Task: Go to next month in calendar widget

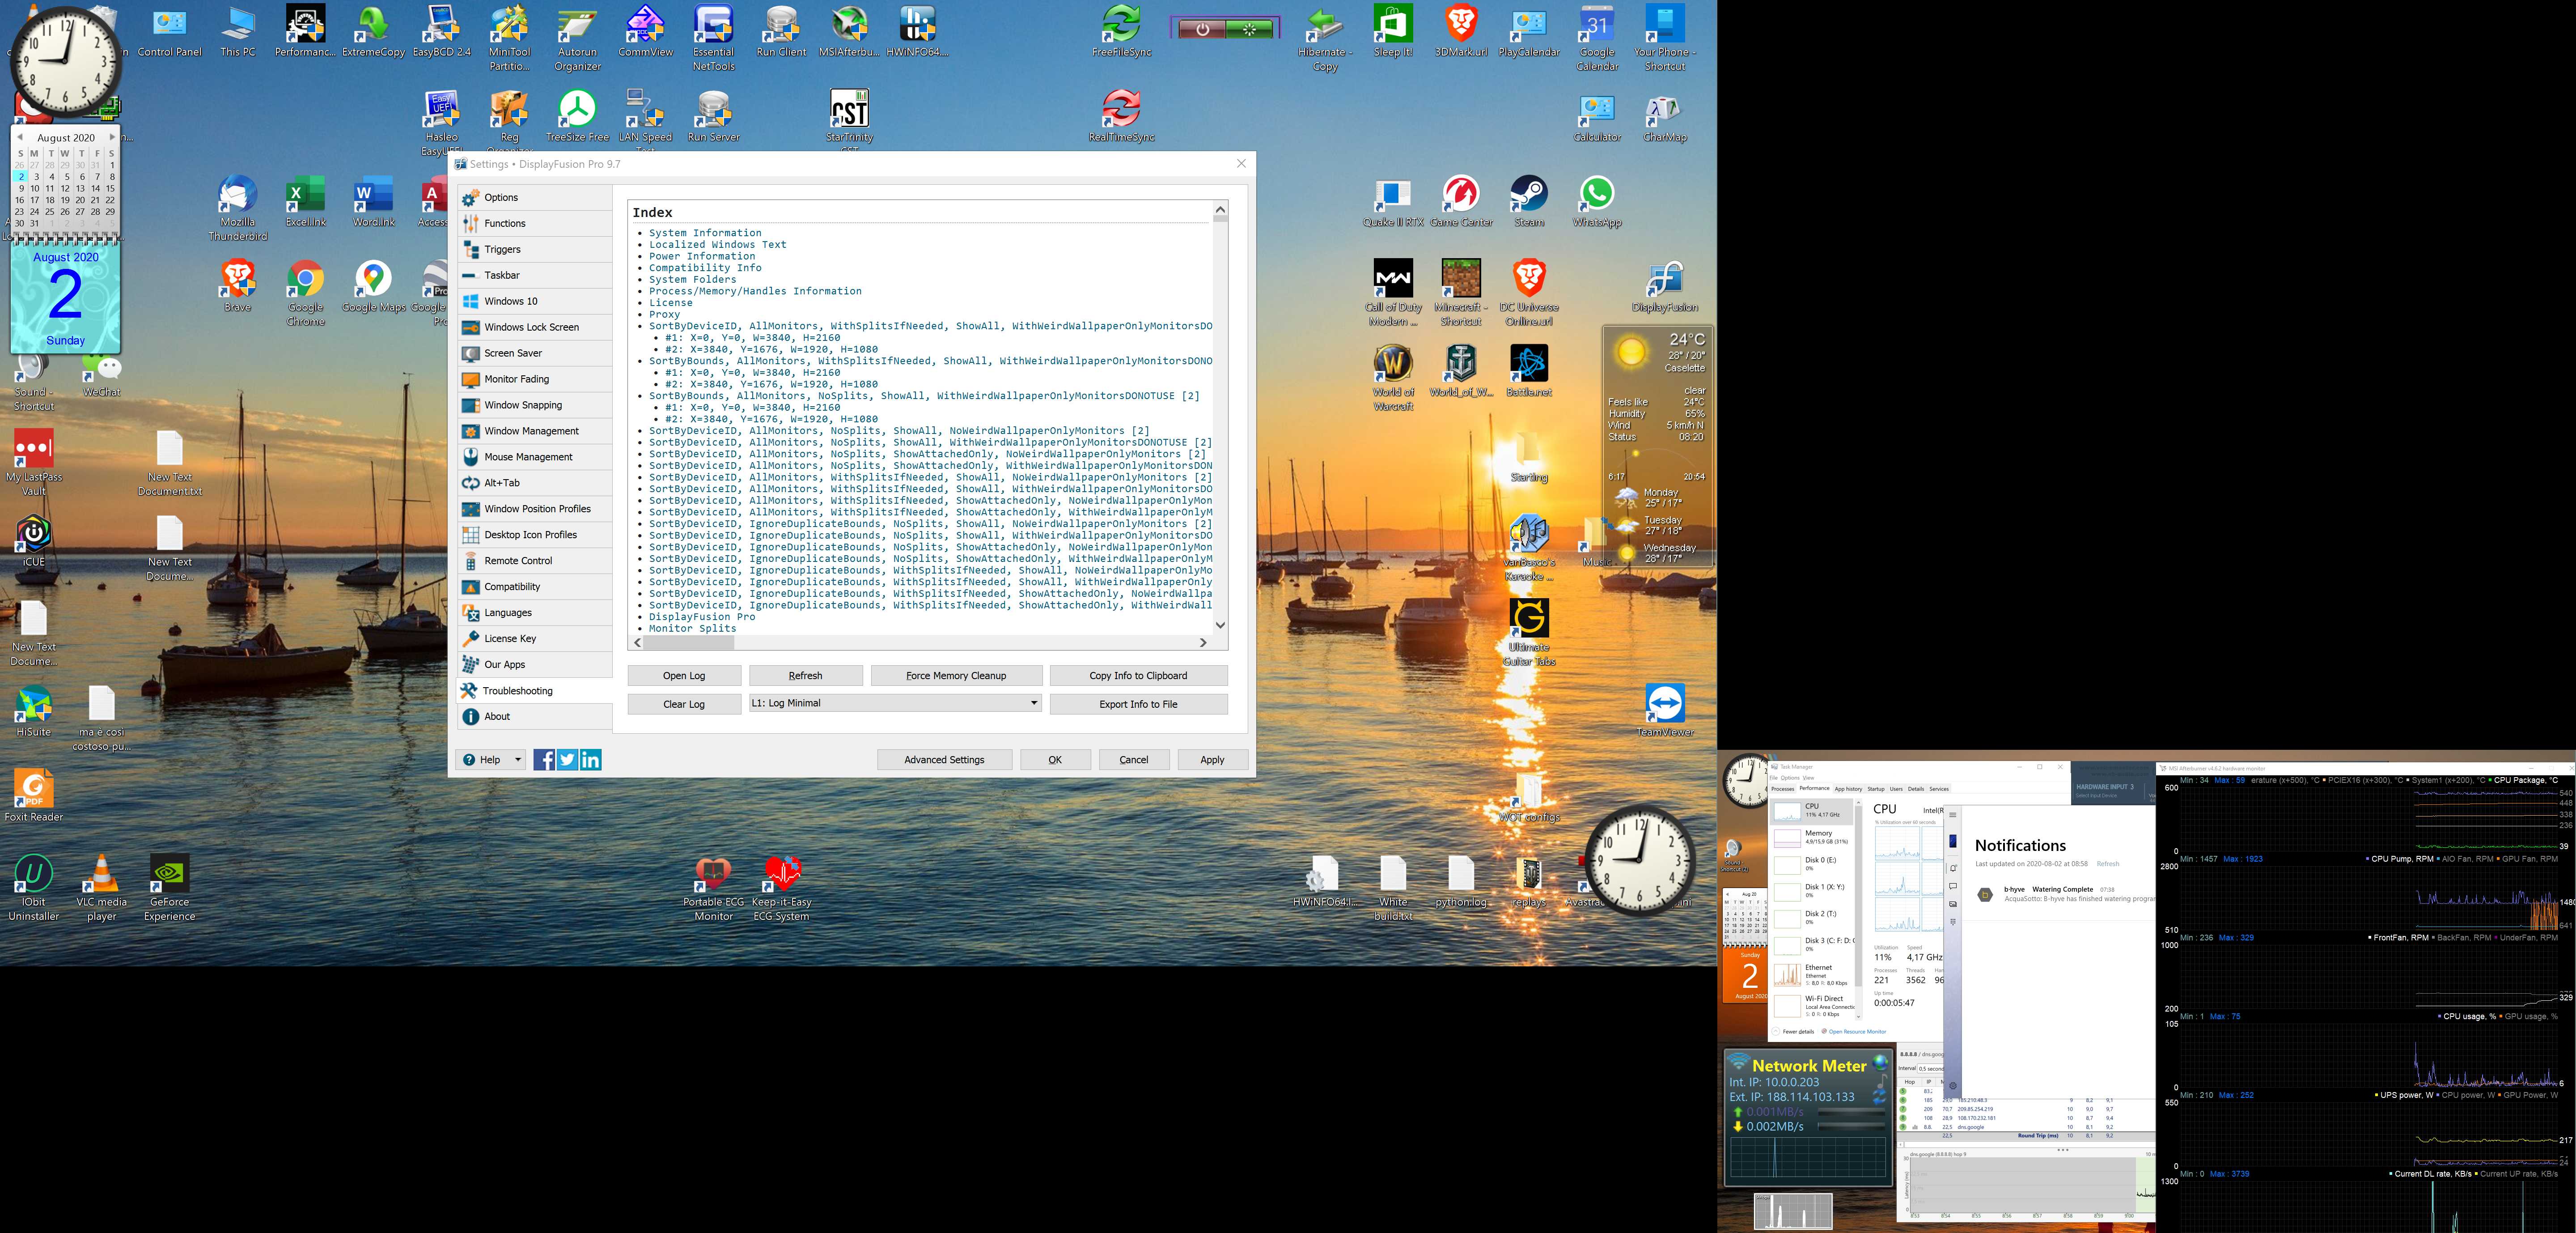Action: point(112,137)
